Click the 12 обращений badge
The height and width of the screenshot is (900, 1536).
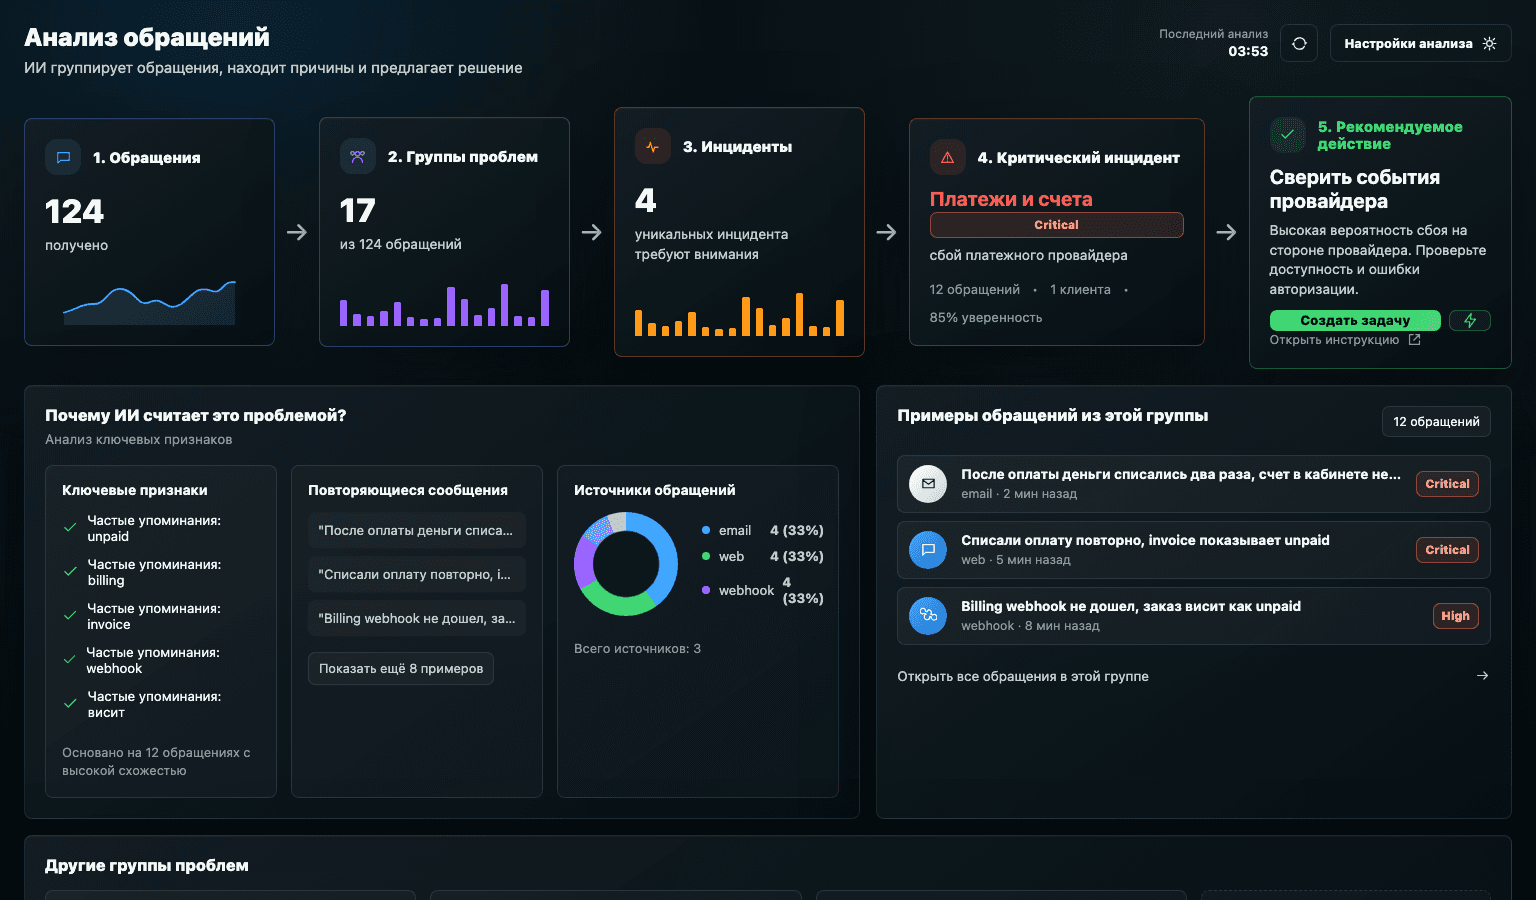(x=1436, y=421)
